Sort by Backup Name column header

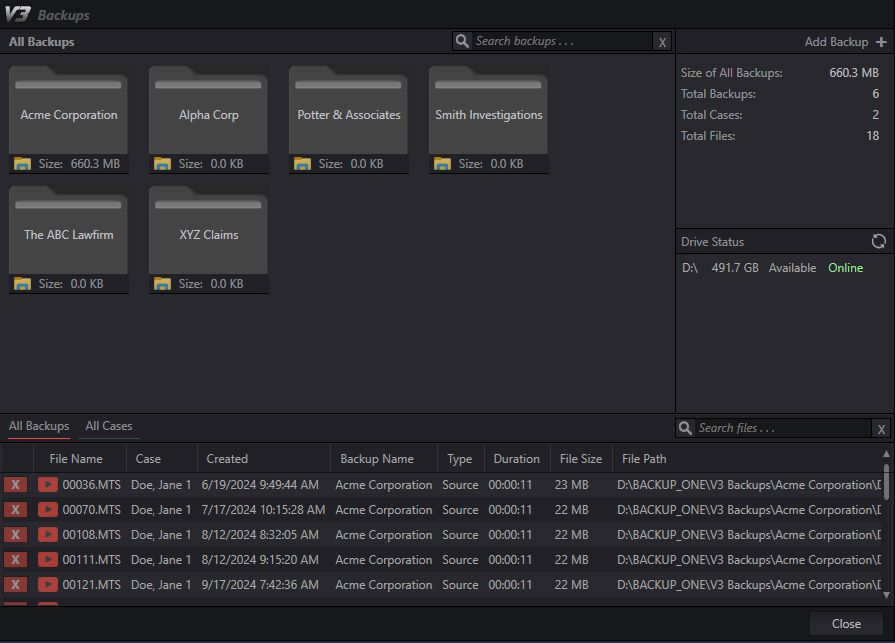coord(384,459)
